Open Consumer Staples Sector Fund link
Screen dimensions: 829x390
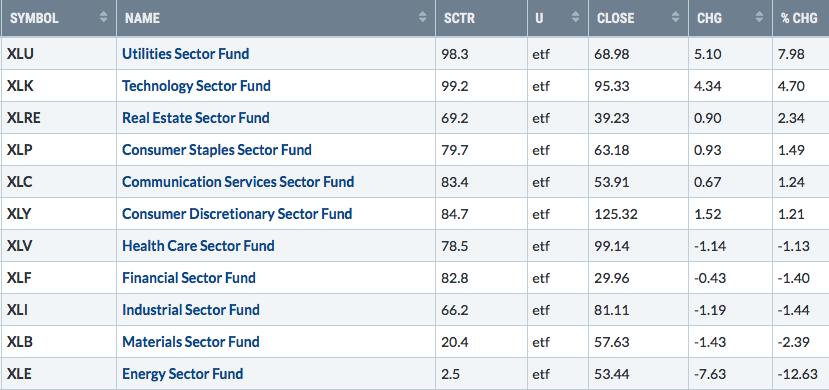point(217,150)
